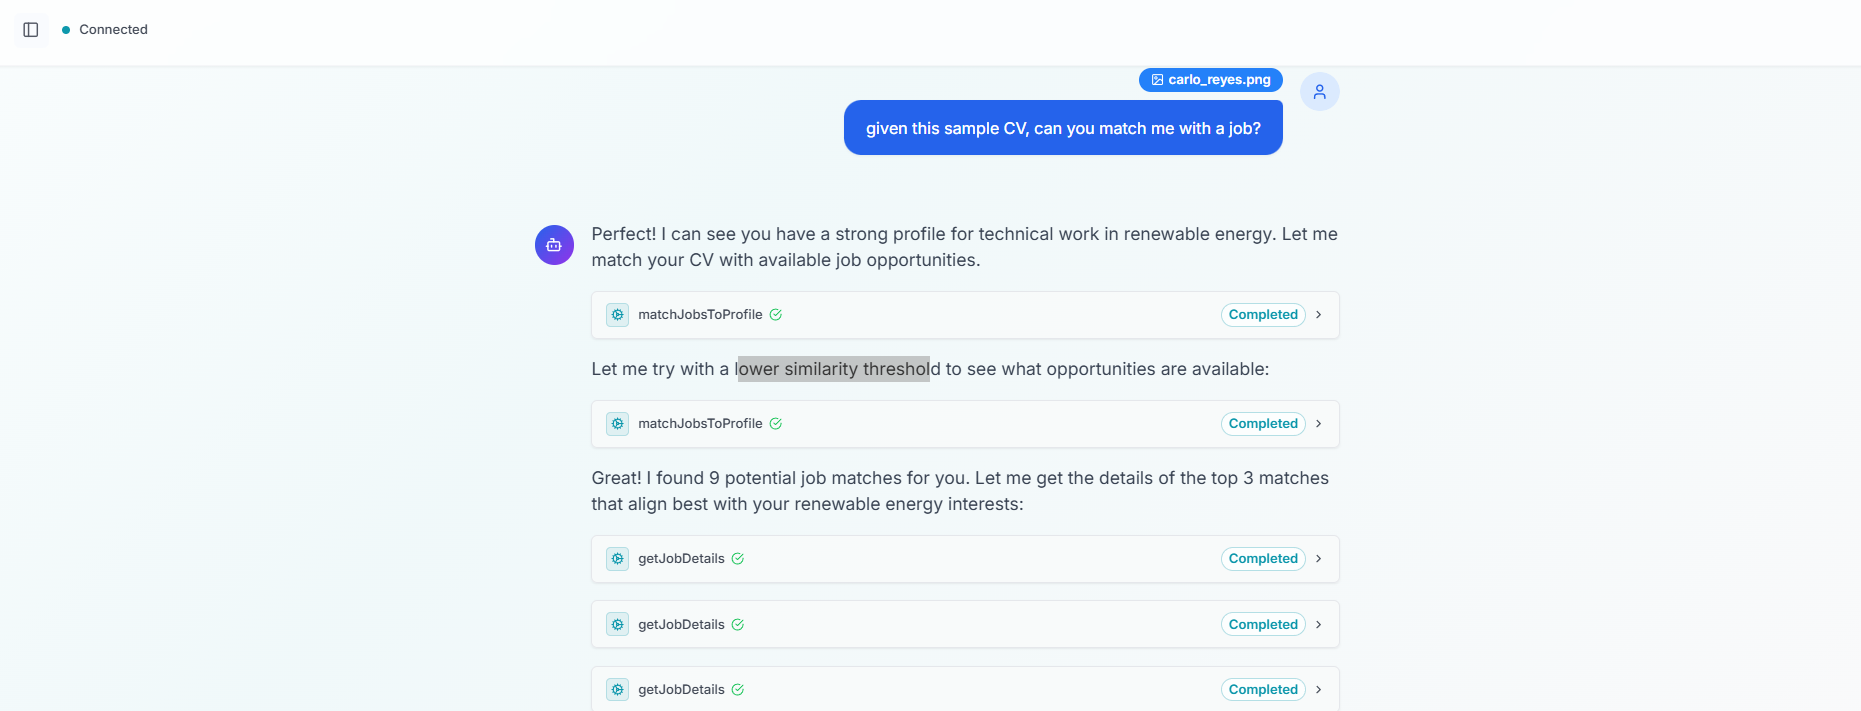Click the user message about sample CV
Viewport: 1861px width, 711px height.
(x=1063, y=128)
